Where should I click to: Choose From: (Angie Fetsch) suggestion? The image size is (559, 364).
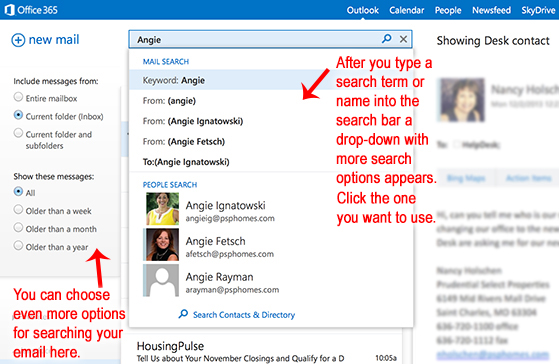pyautogui.click(x=271, y=142)
